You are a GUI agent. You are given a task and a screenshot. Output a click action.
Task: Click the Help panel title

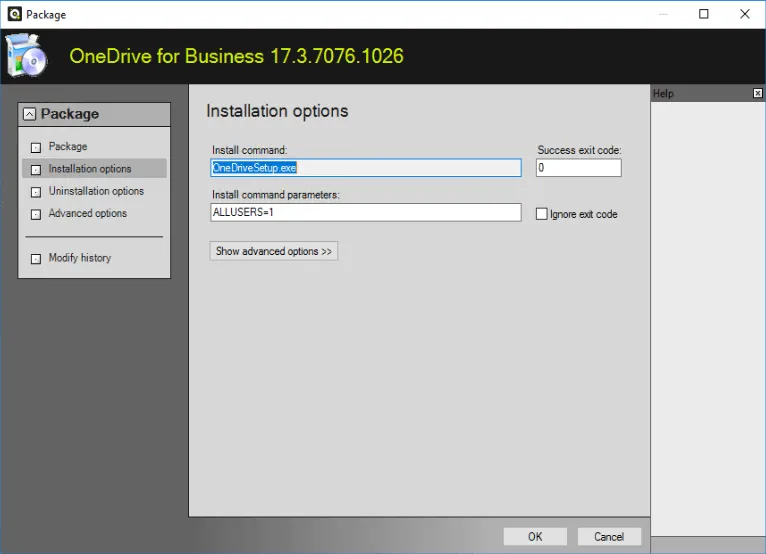coord(663,93)
